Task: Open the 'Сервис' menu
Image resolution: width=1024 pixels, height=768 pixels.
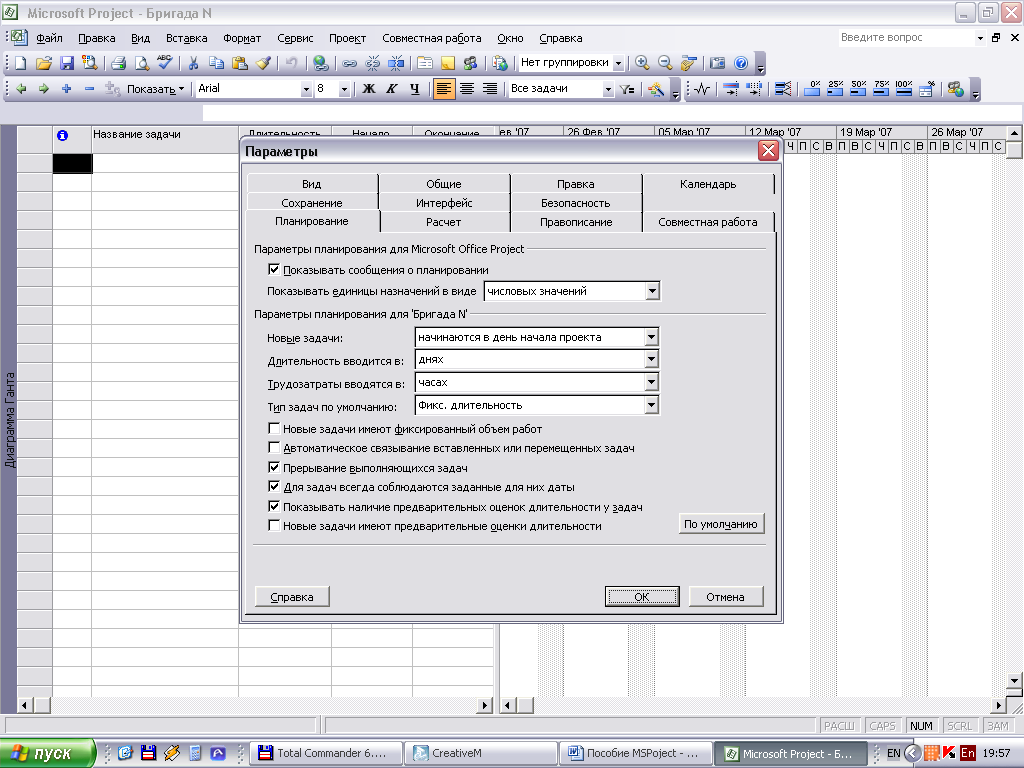Action: click(x=295, y=38)
